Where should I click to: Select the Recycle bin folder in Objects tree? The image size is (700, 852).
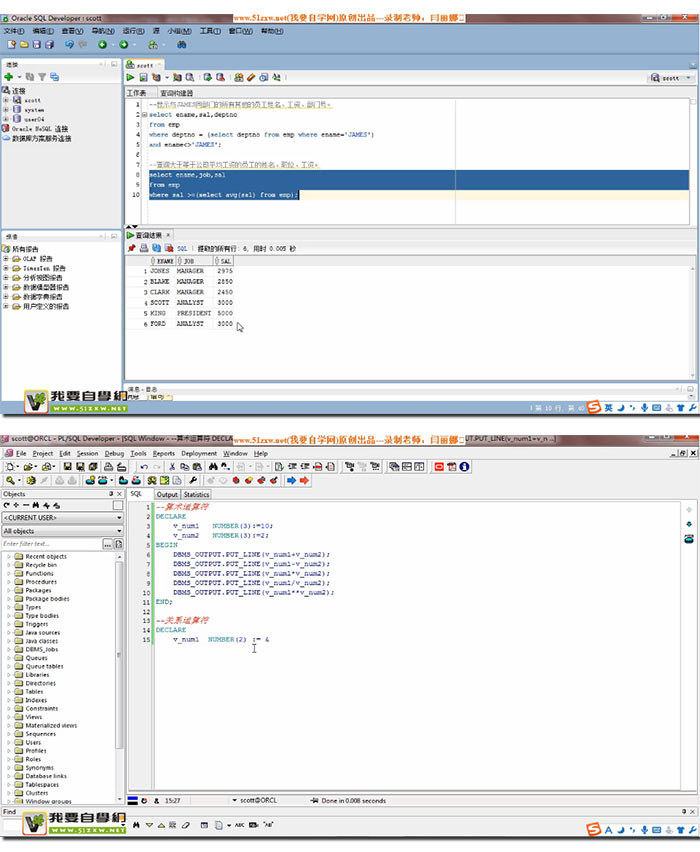(41, 565)
